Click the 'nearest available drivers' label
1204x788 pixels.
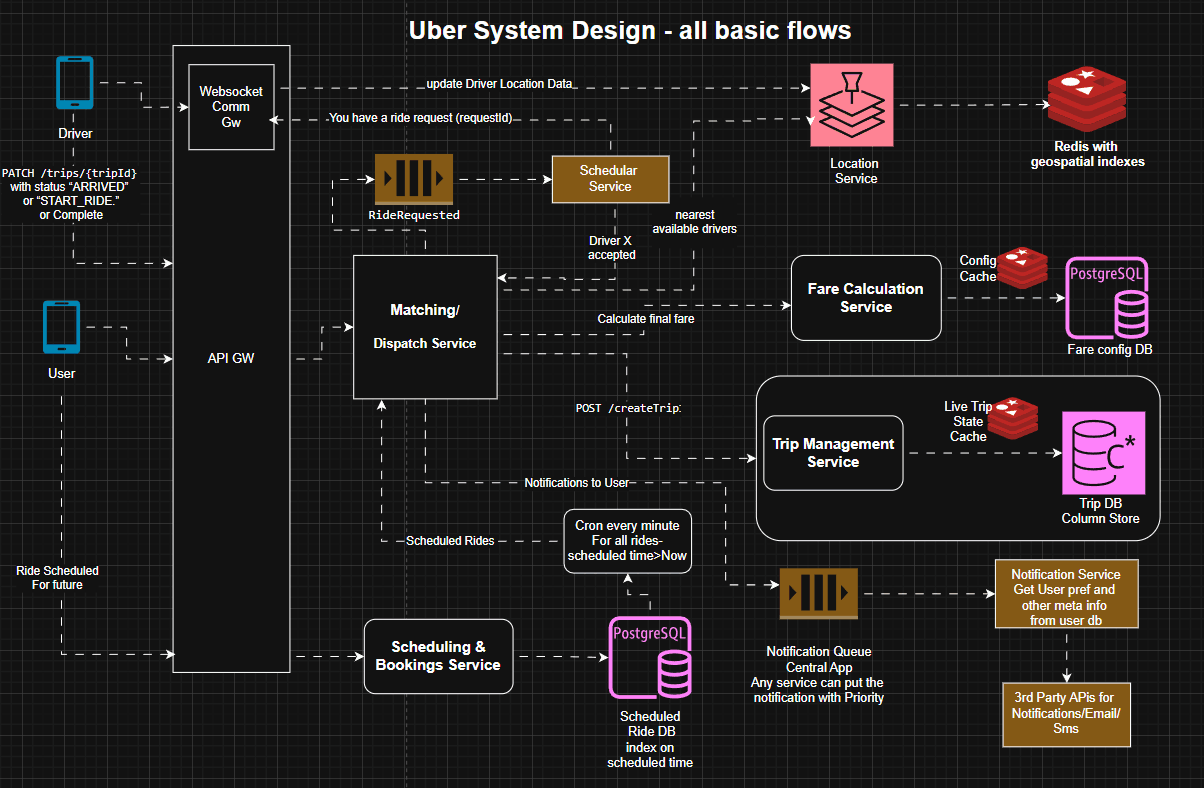click(695, 222)
